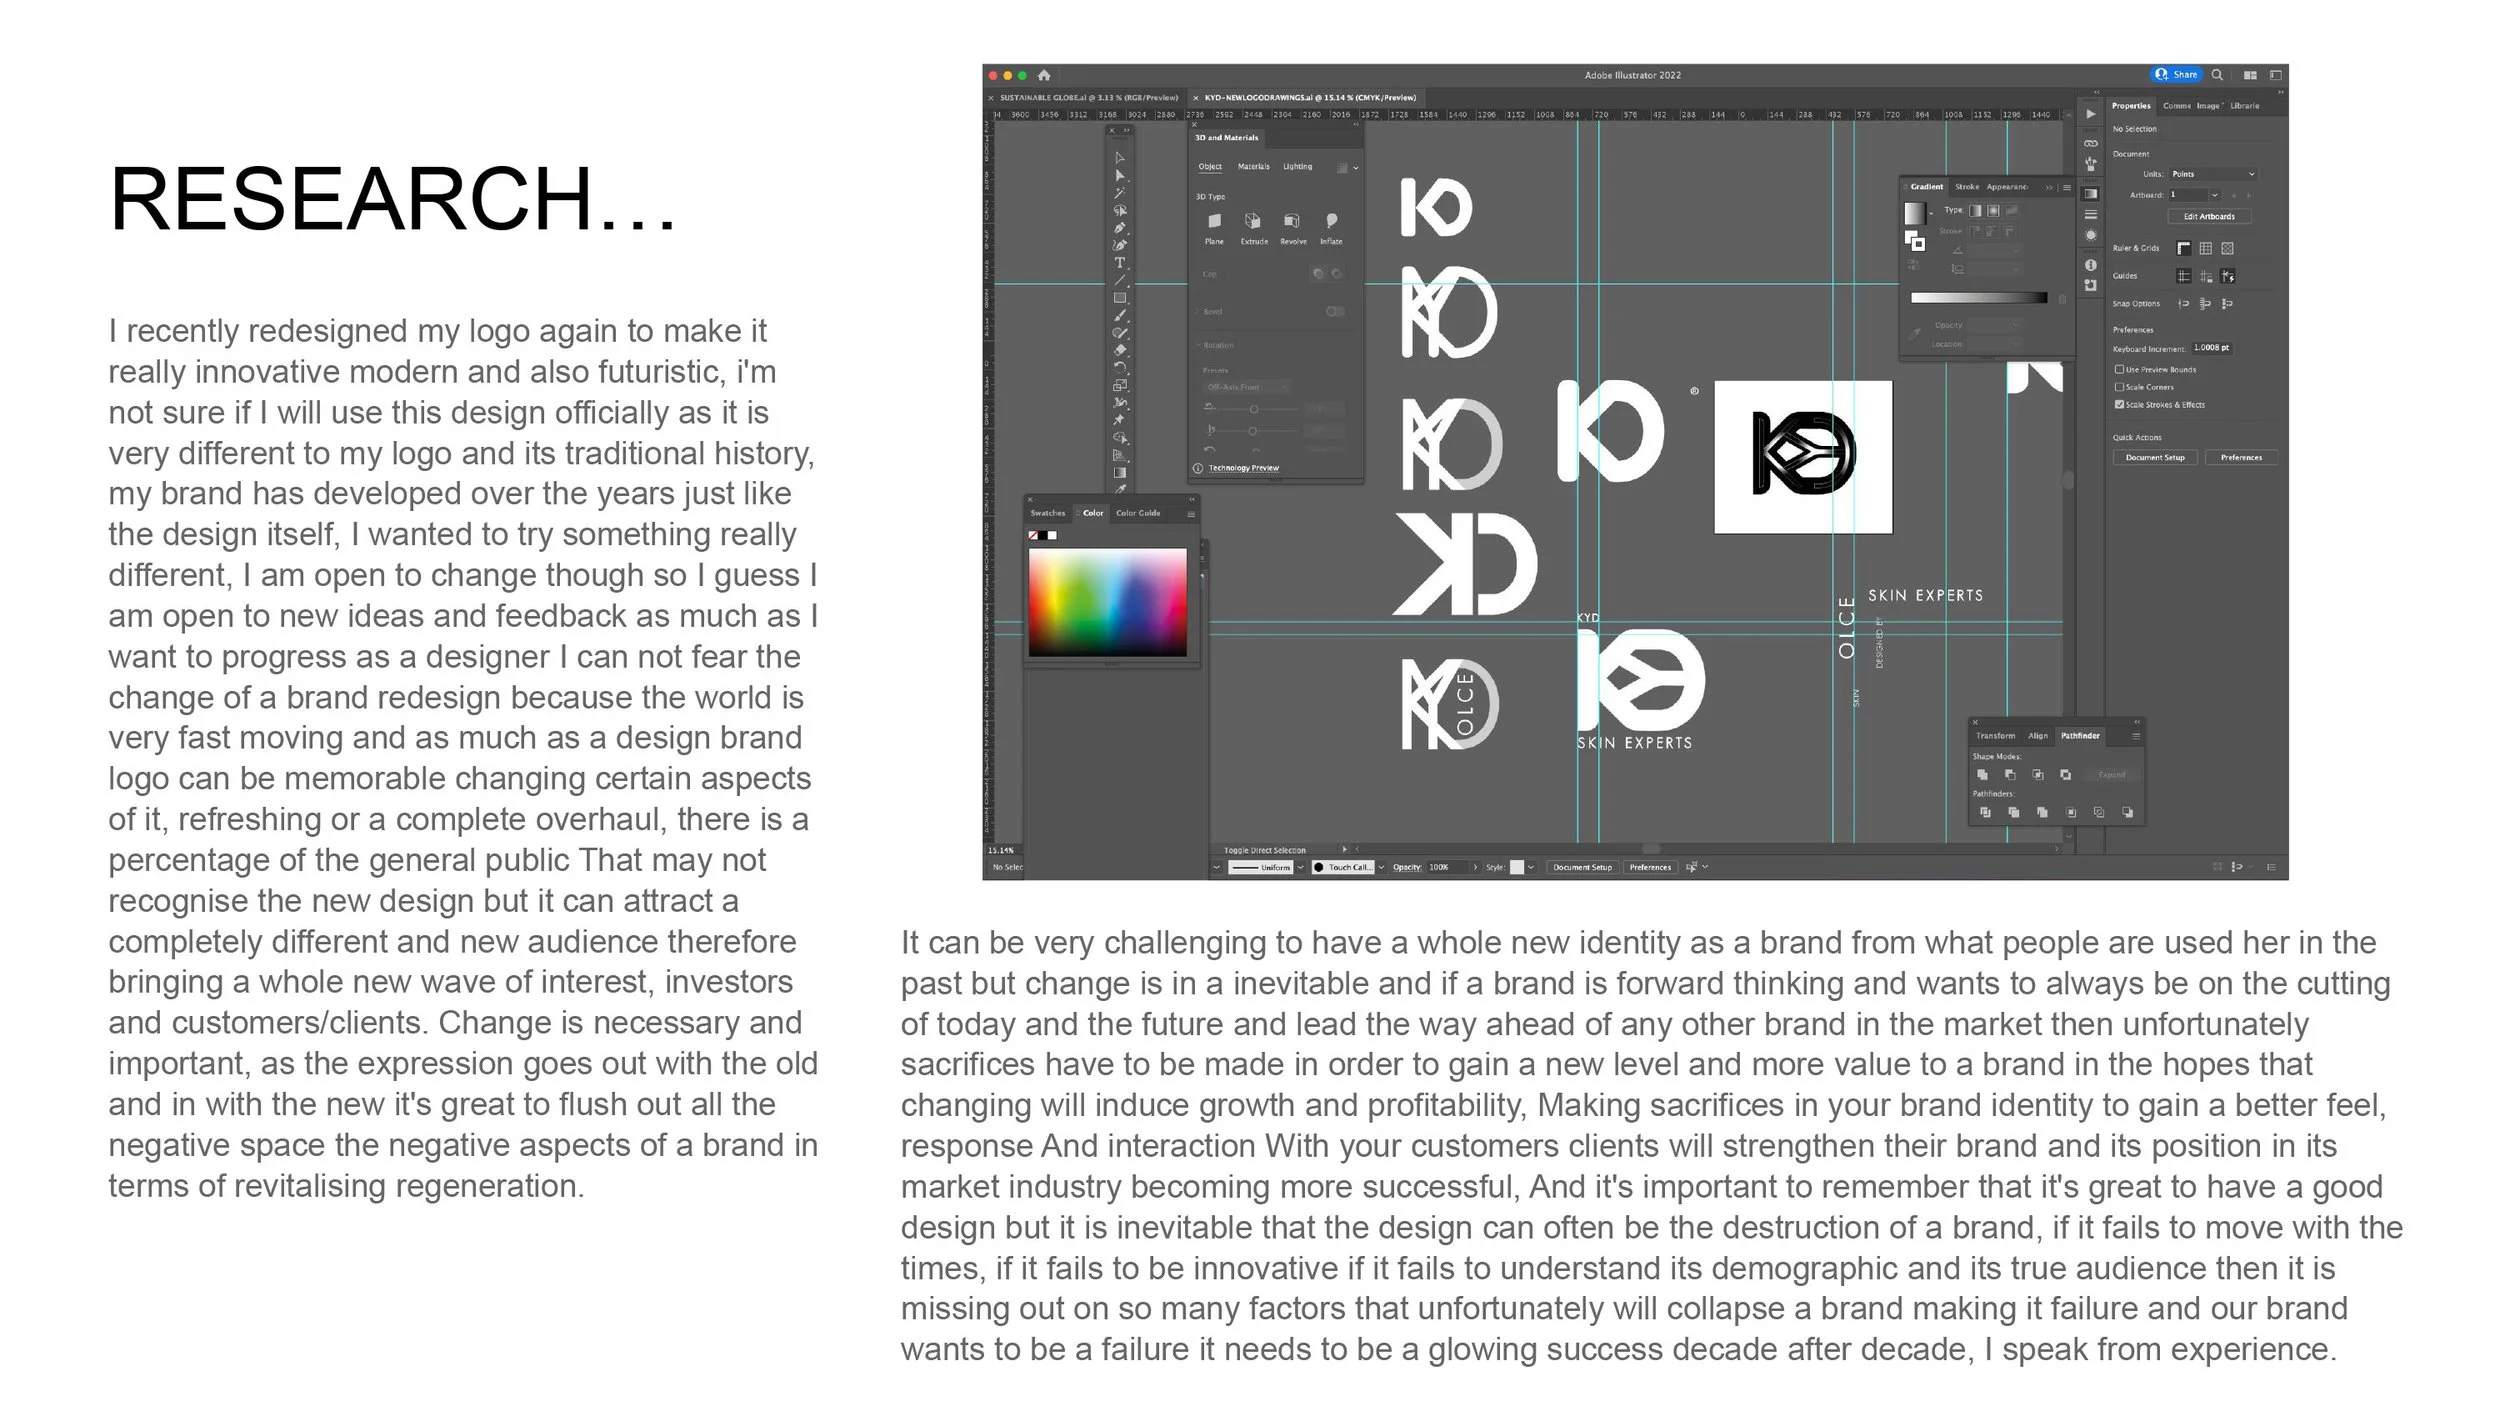Screen dimensions: 2500x1407
Task: Select the Rectangle tool
Action: coord(1120,298)
